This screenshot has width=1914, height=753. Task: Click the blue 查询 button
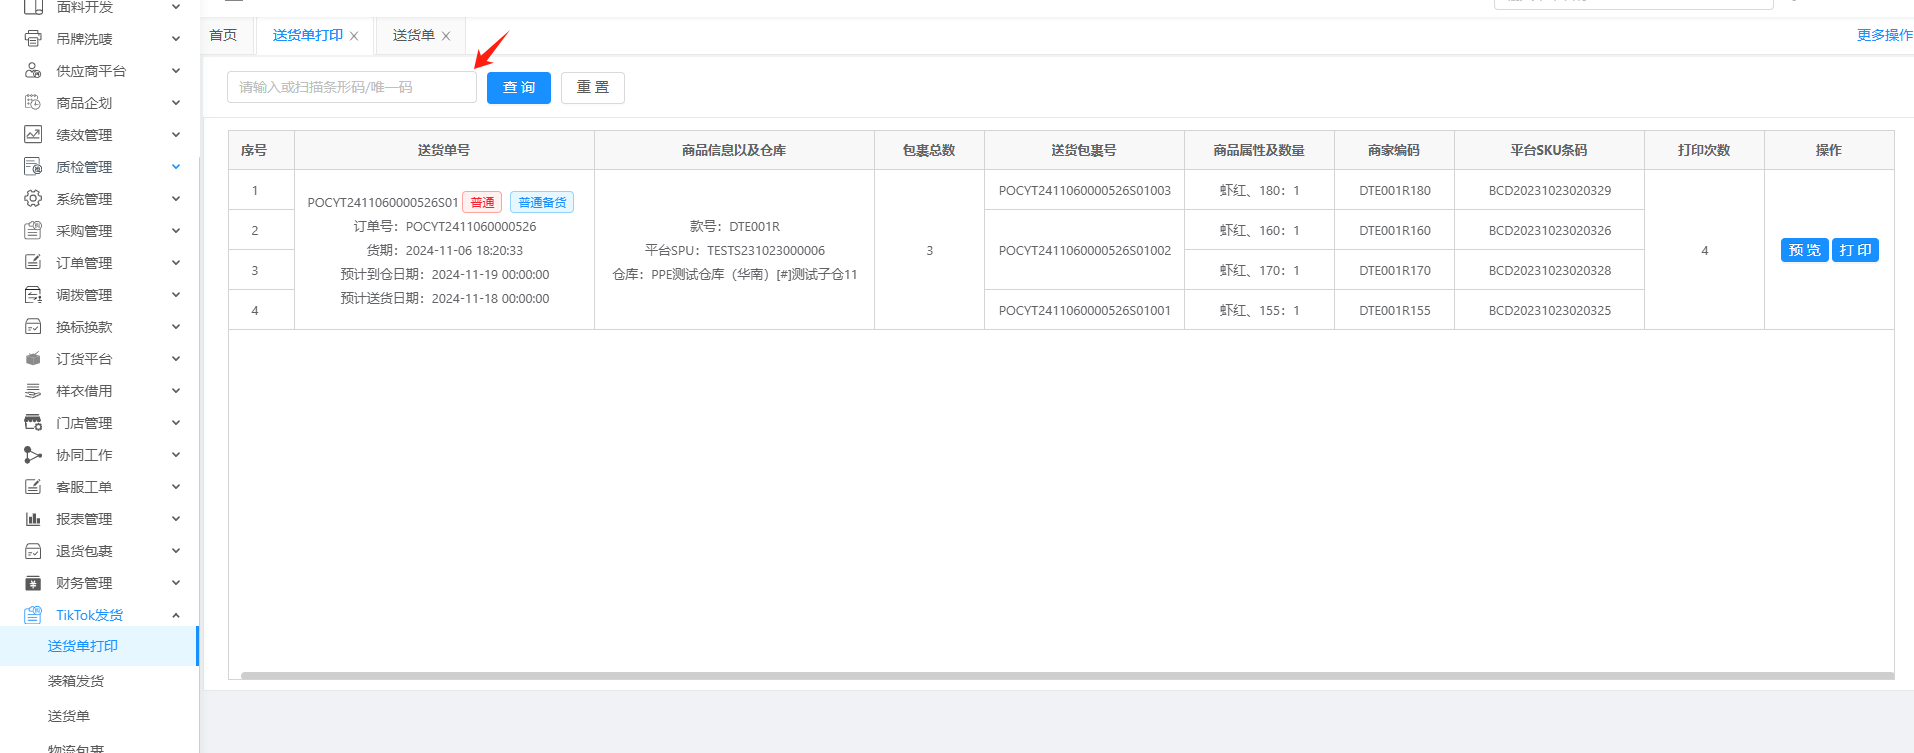(518, 88)
